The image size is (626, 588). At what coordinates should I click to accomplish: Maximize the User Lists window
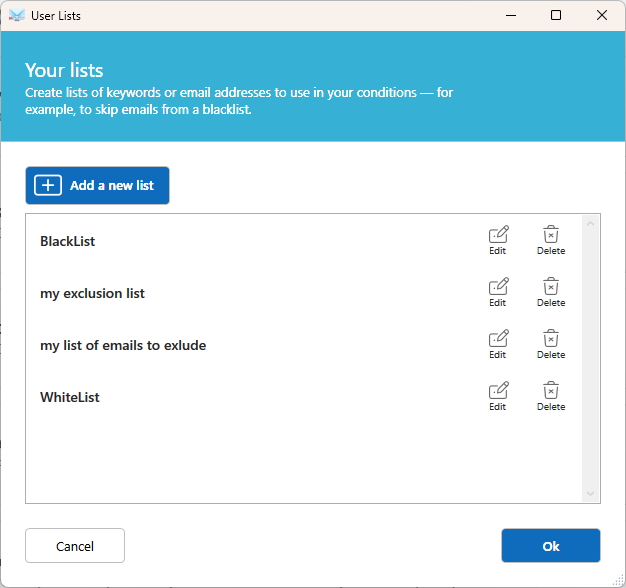tap(556, 16)
